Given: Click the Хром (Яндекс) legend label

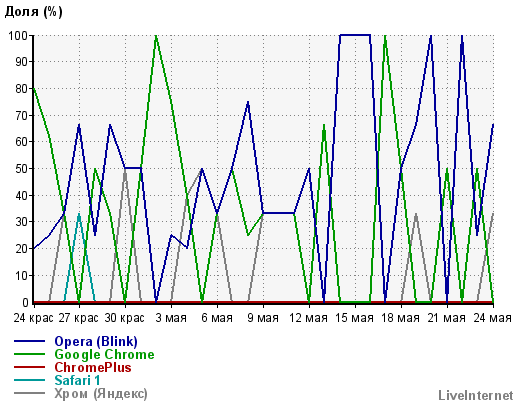Looking at the screenshot, I should [101, 394].
